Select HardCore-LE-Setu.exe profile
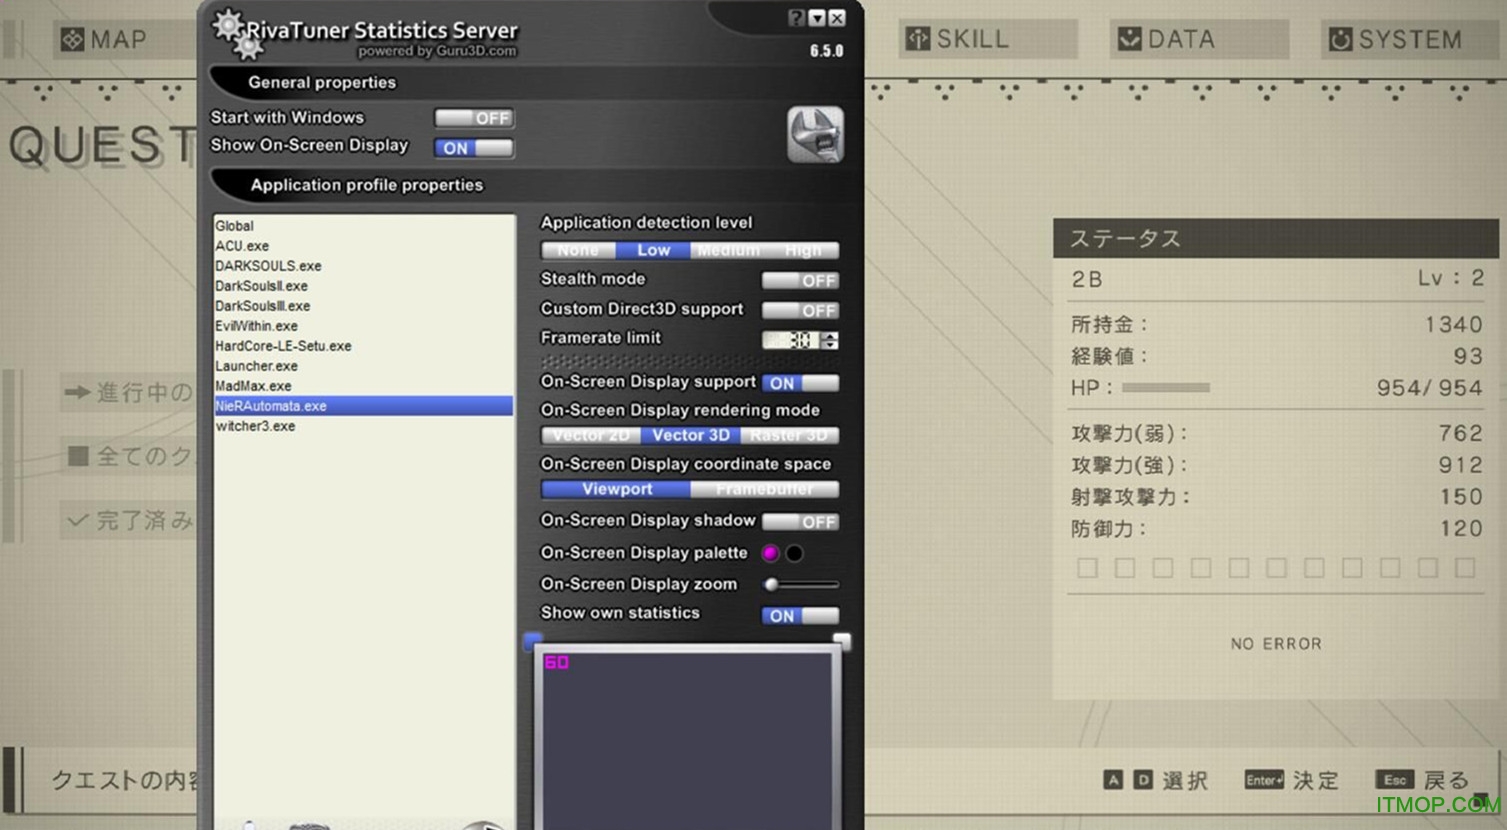1507x830 pixels. [x=364, y=346]
